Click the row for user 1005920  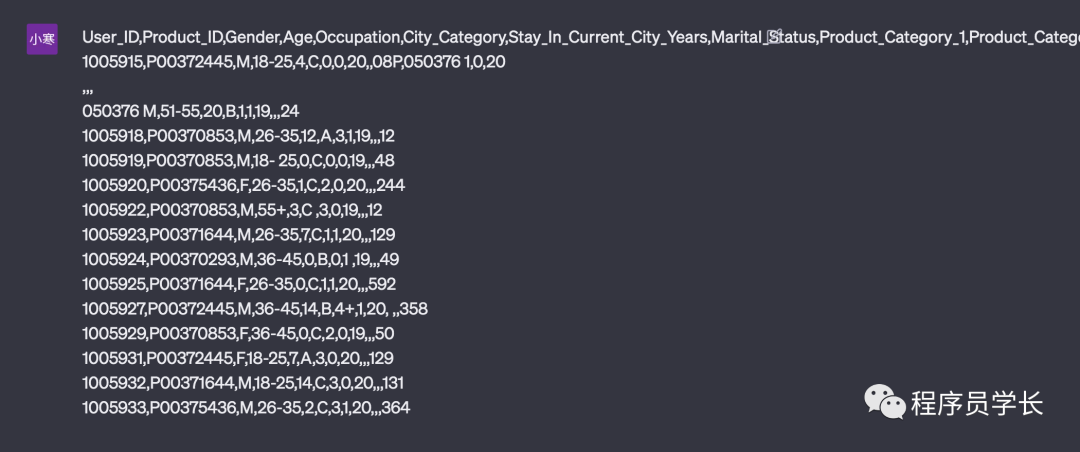coord(243,185)
